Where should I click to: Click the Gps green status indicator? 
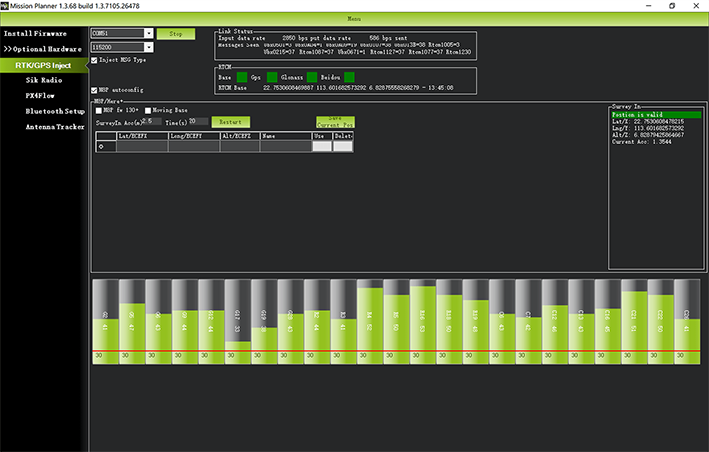coord(272,77)
